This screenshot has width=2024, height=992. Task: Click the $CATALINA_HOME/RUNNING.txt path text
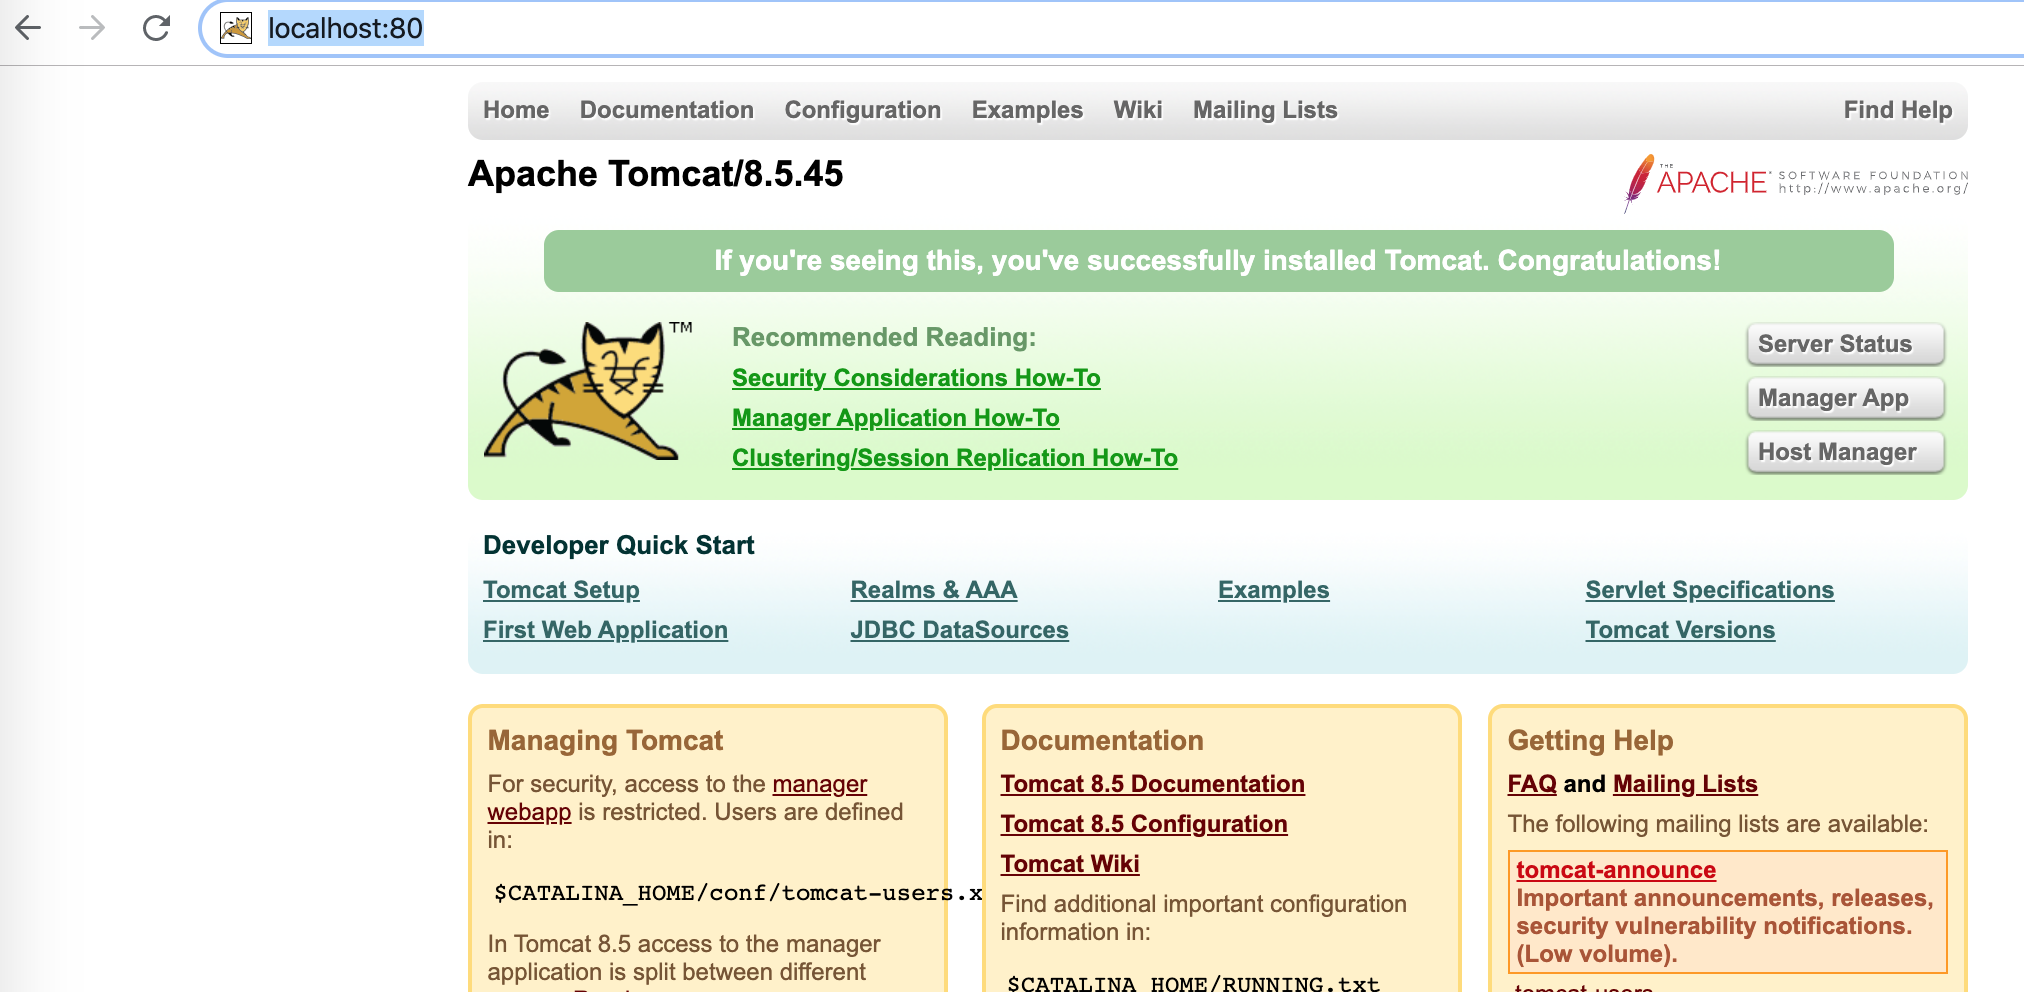[1193, 982]
